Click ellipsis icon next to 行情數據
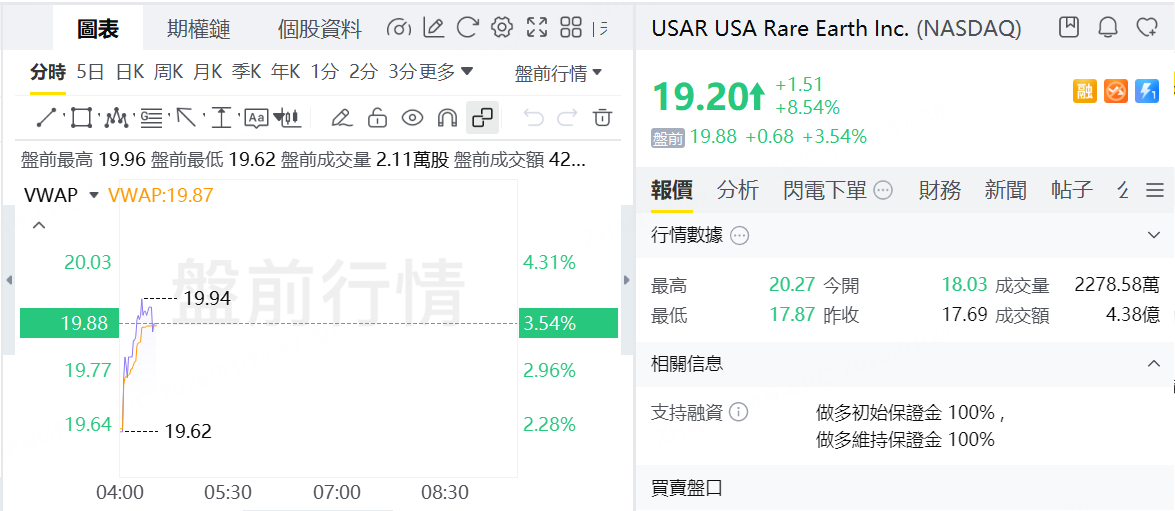This screenshot has height=511, width=1175. tap(740, 236)
